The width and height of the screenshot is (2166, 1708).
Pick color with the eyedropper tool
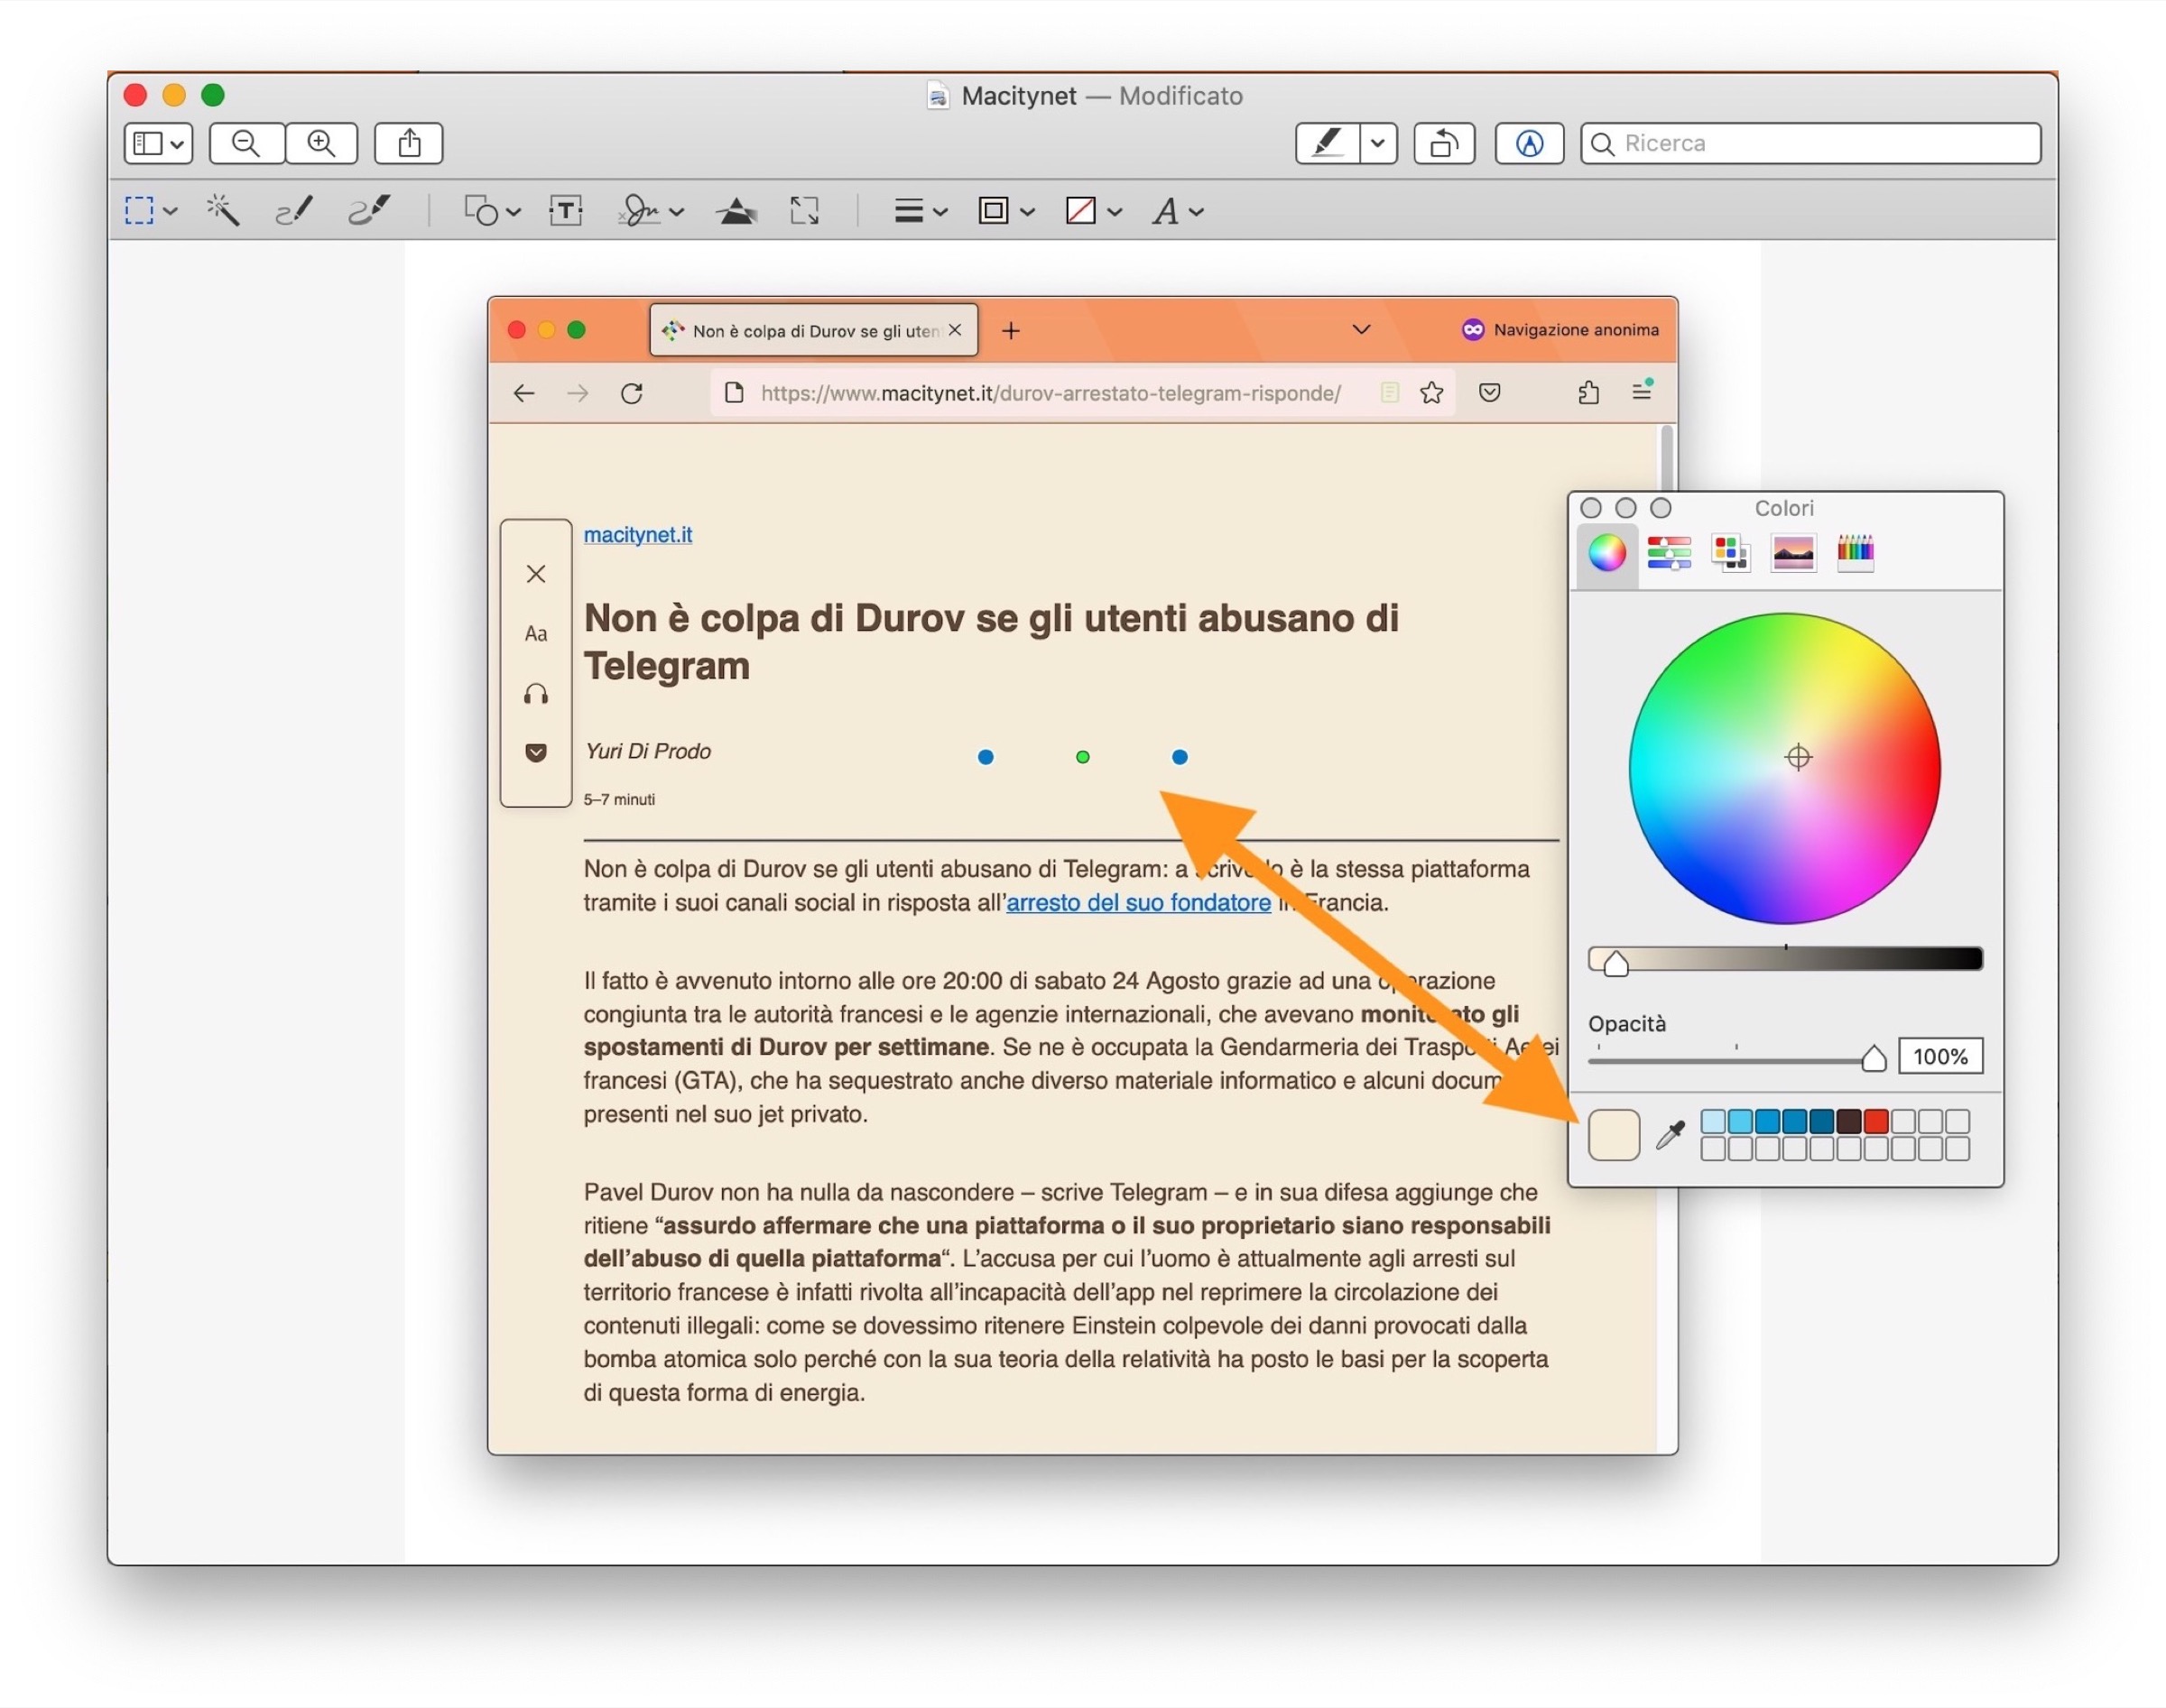point(1670,1134)
